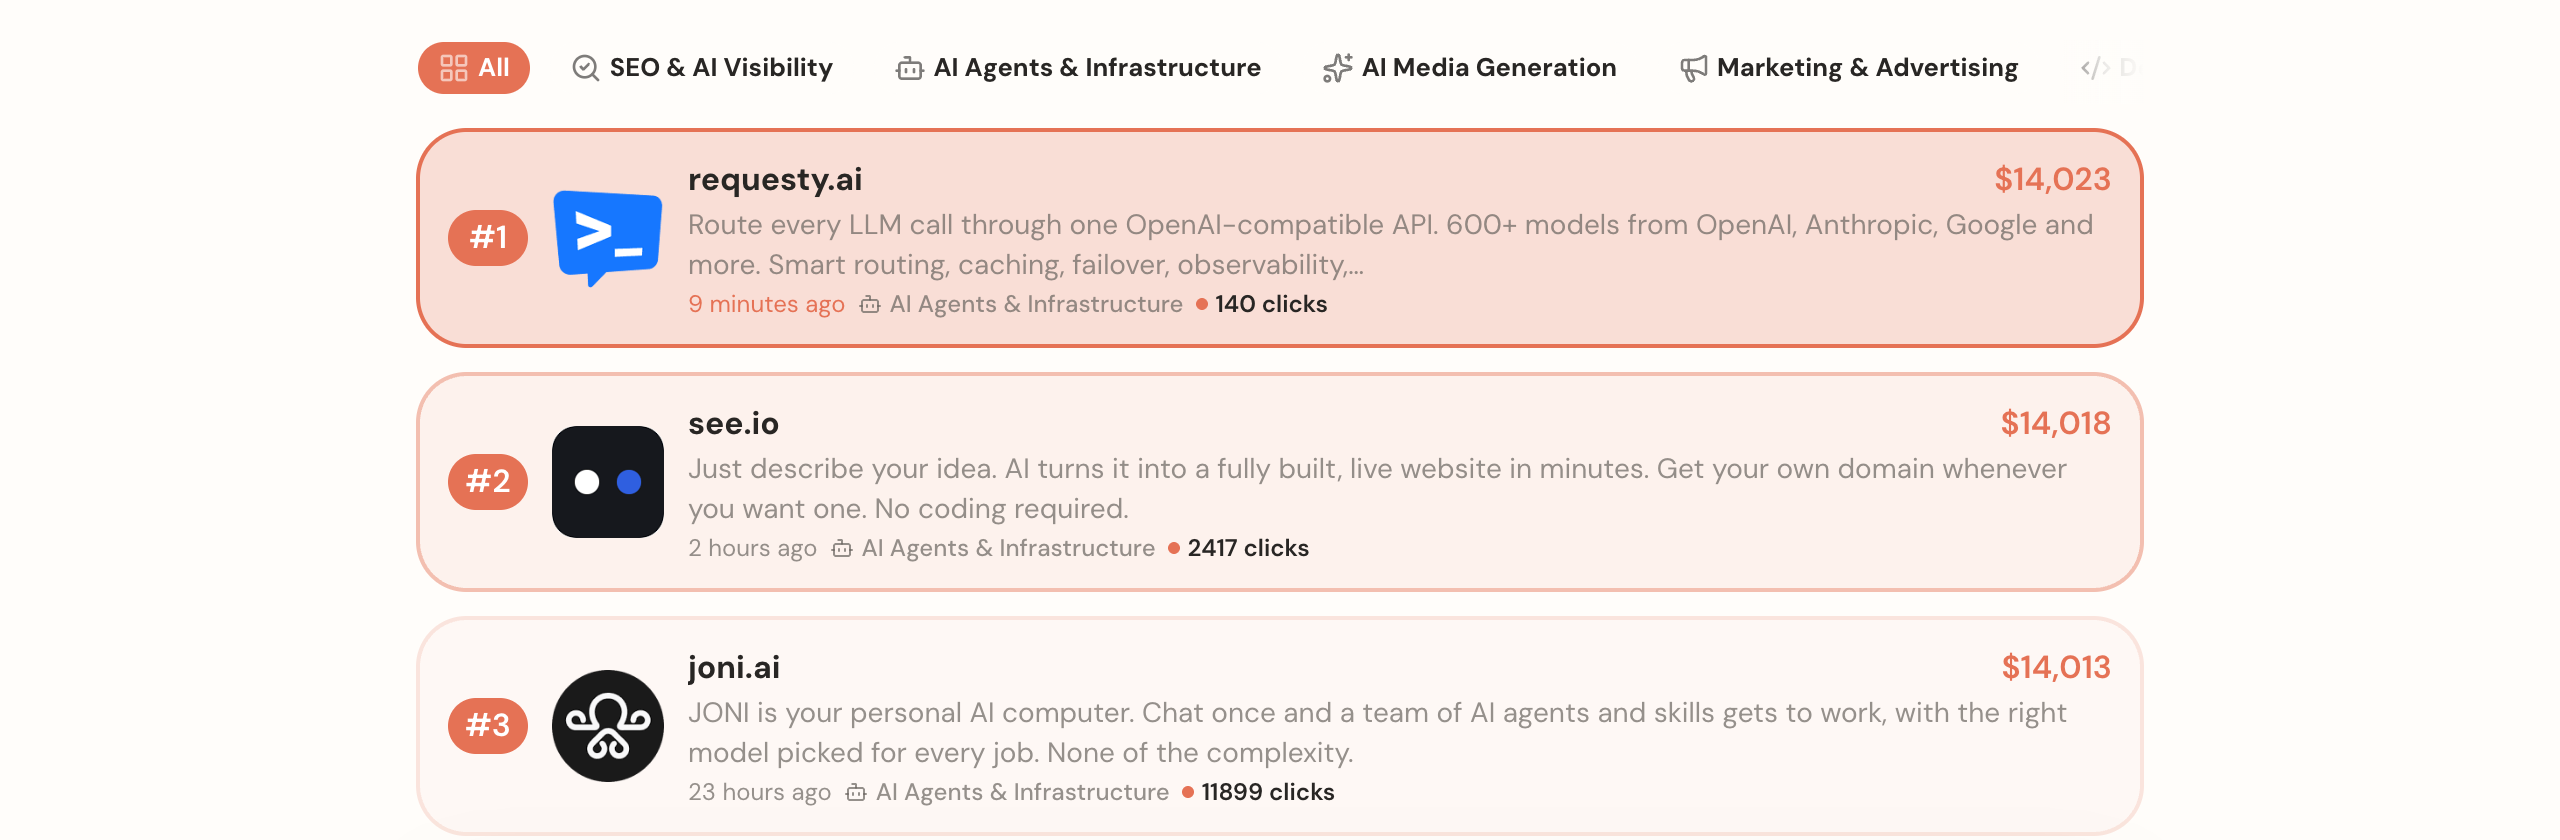Screen dimensions: 2560x840
Task: Open the see.io listing title
Action: [733, 424]
